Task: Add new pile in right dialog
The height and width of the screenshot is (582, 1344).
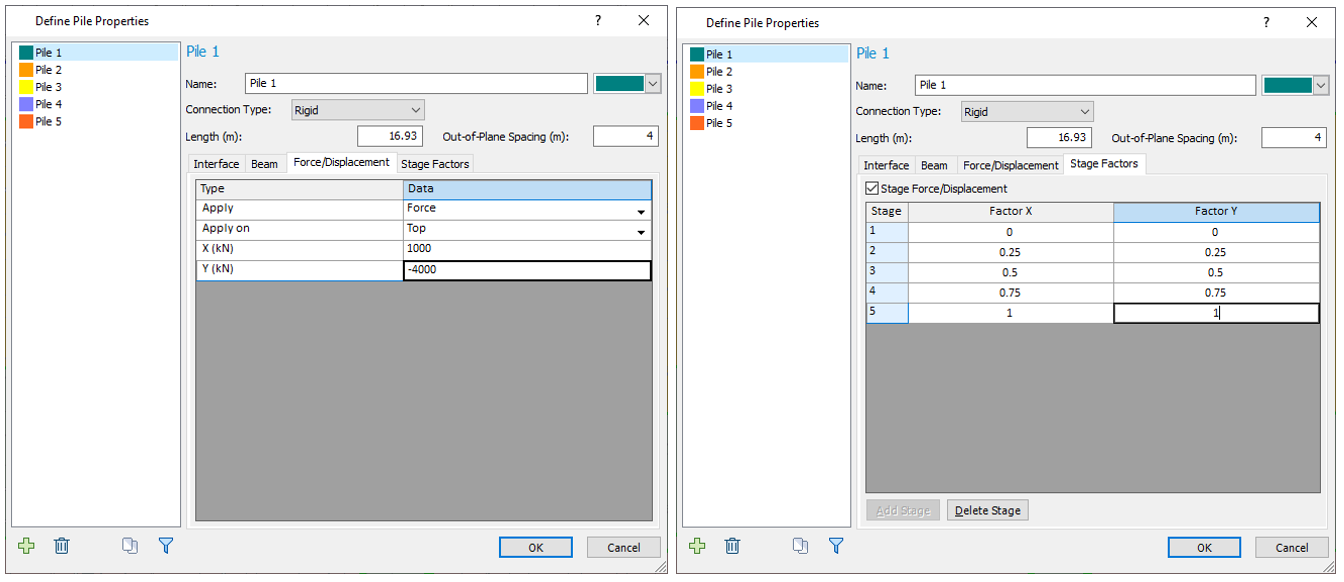Action: tap(698, 546)
